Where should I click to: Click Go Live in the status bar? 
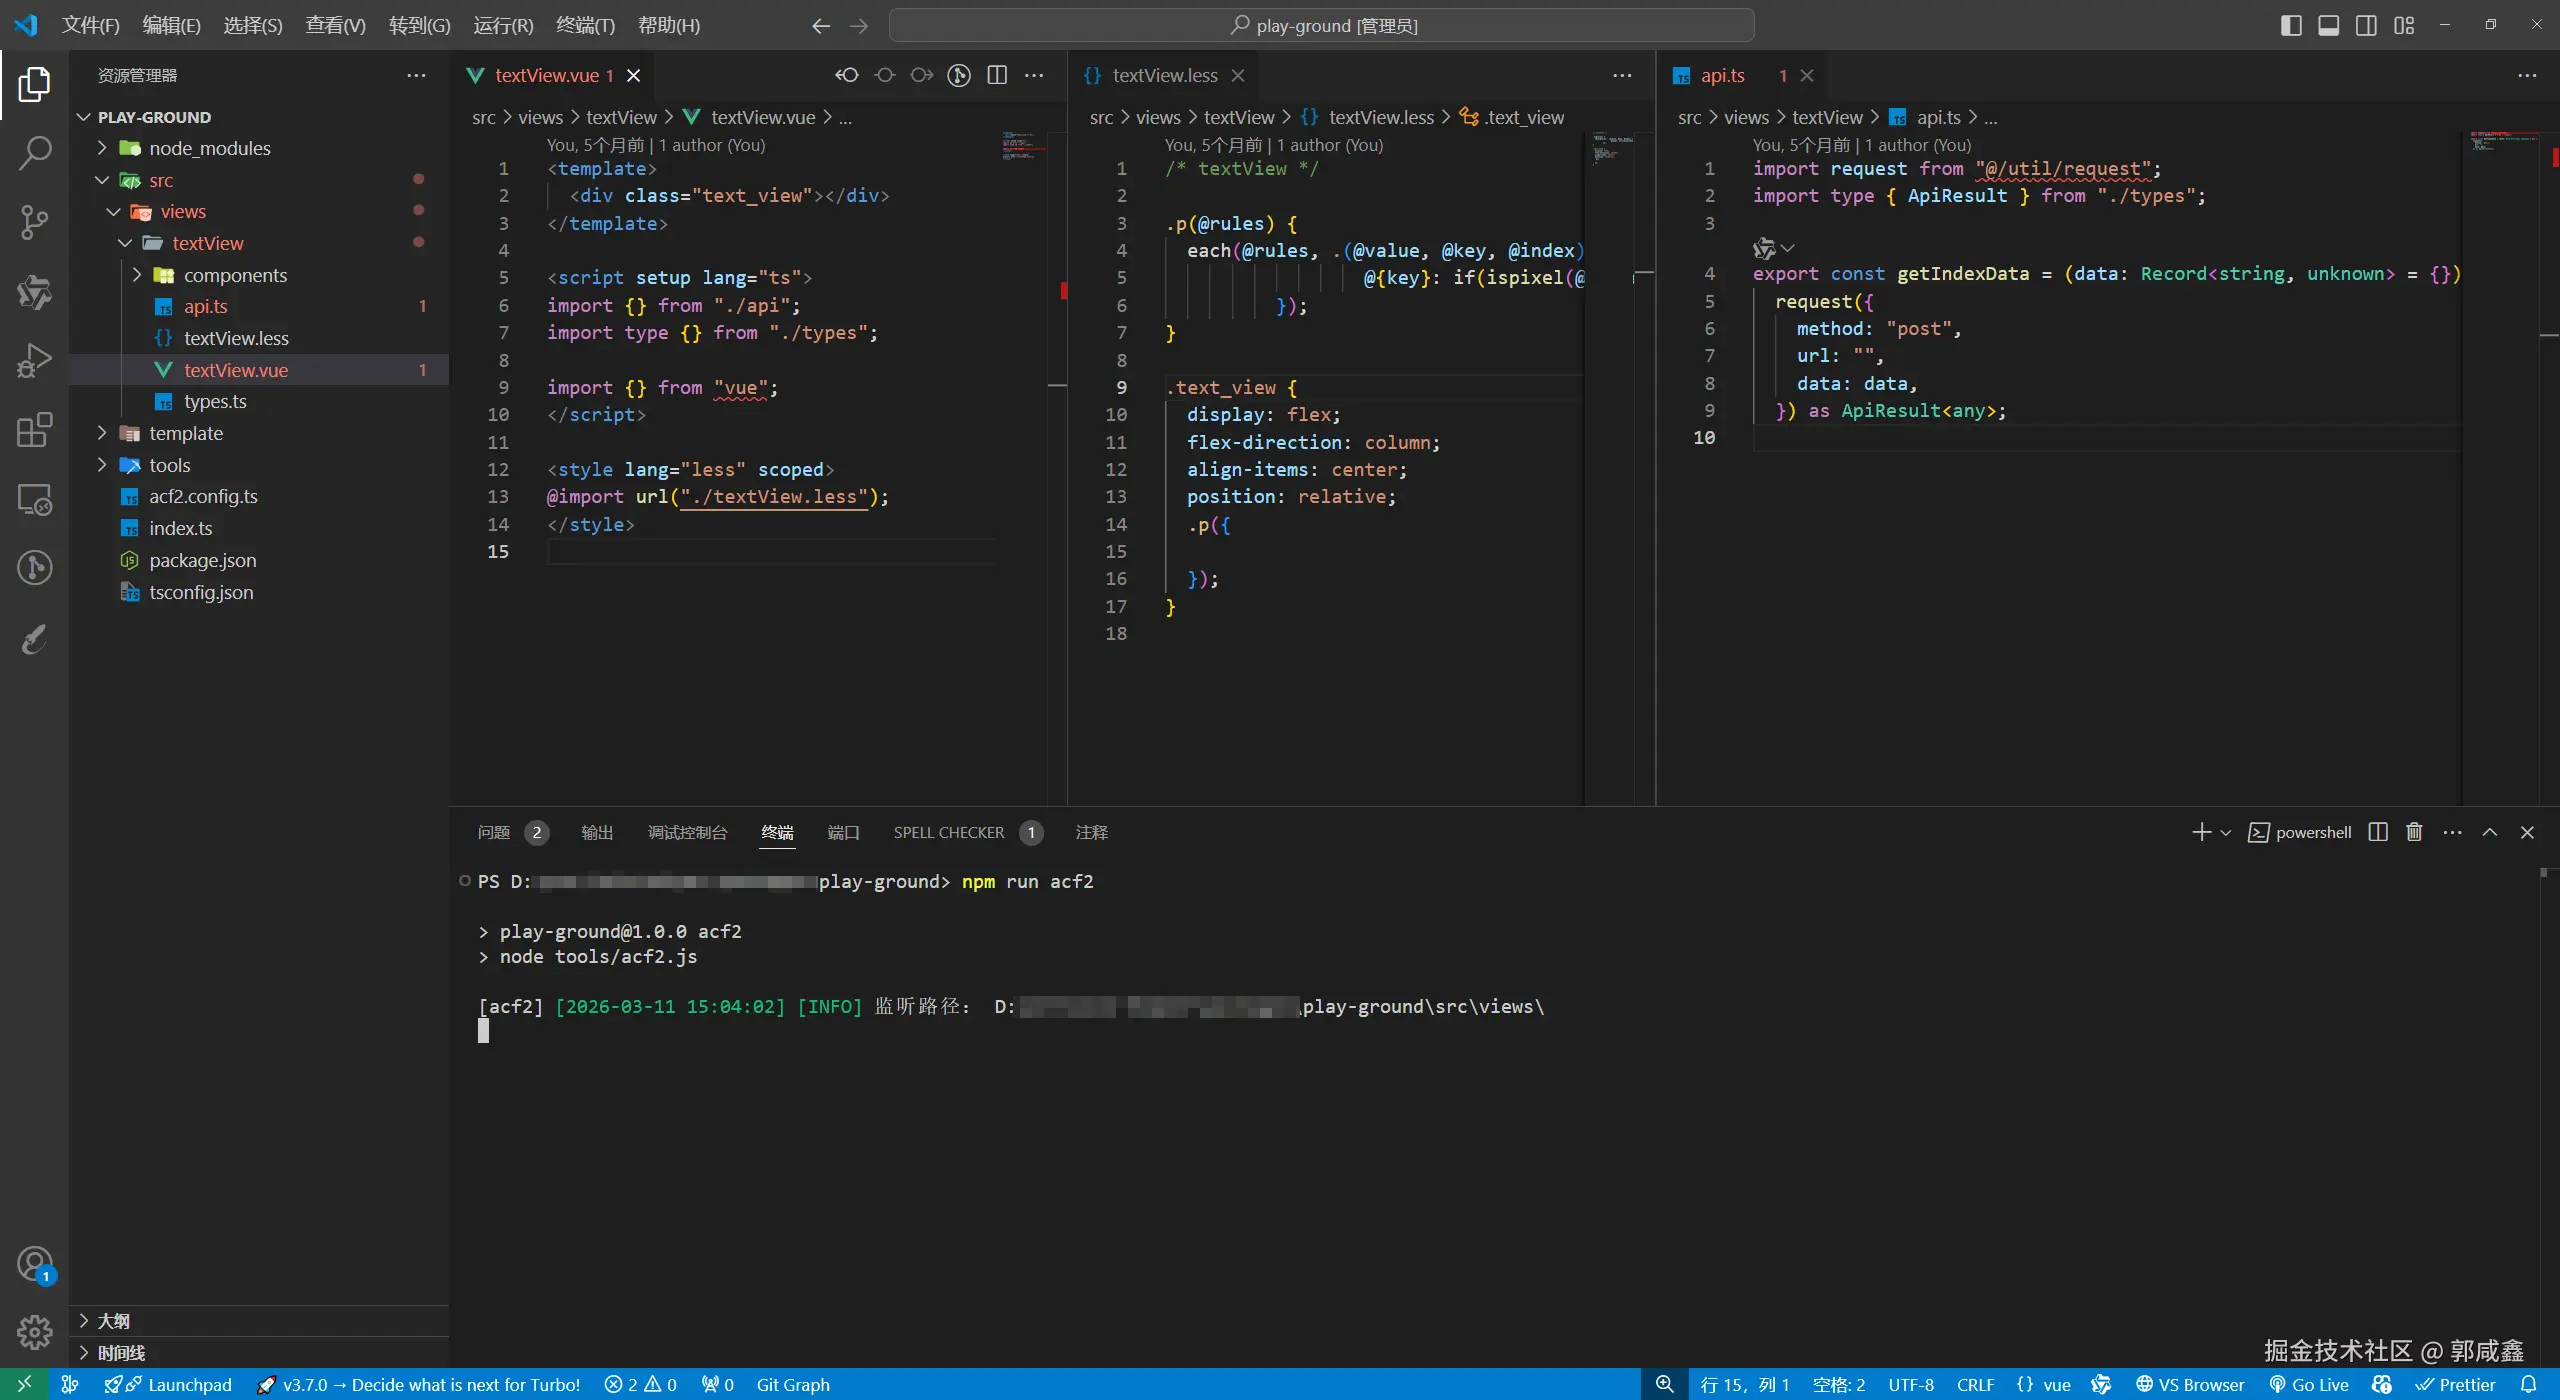(2309, 1384)
